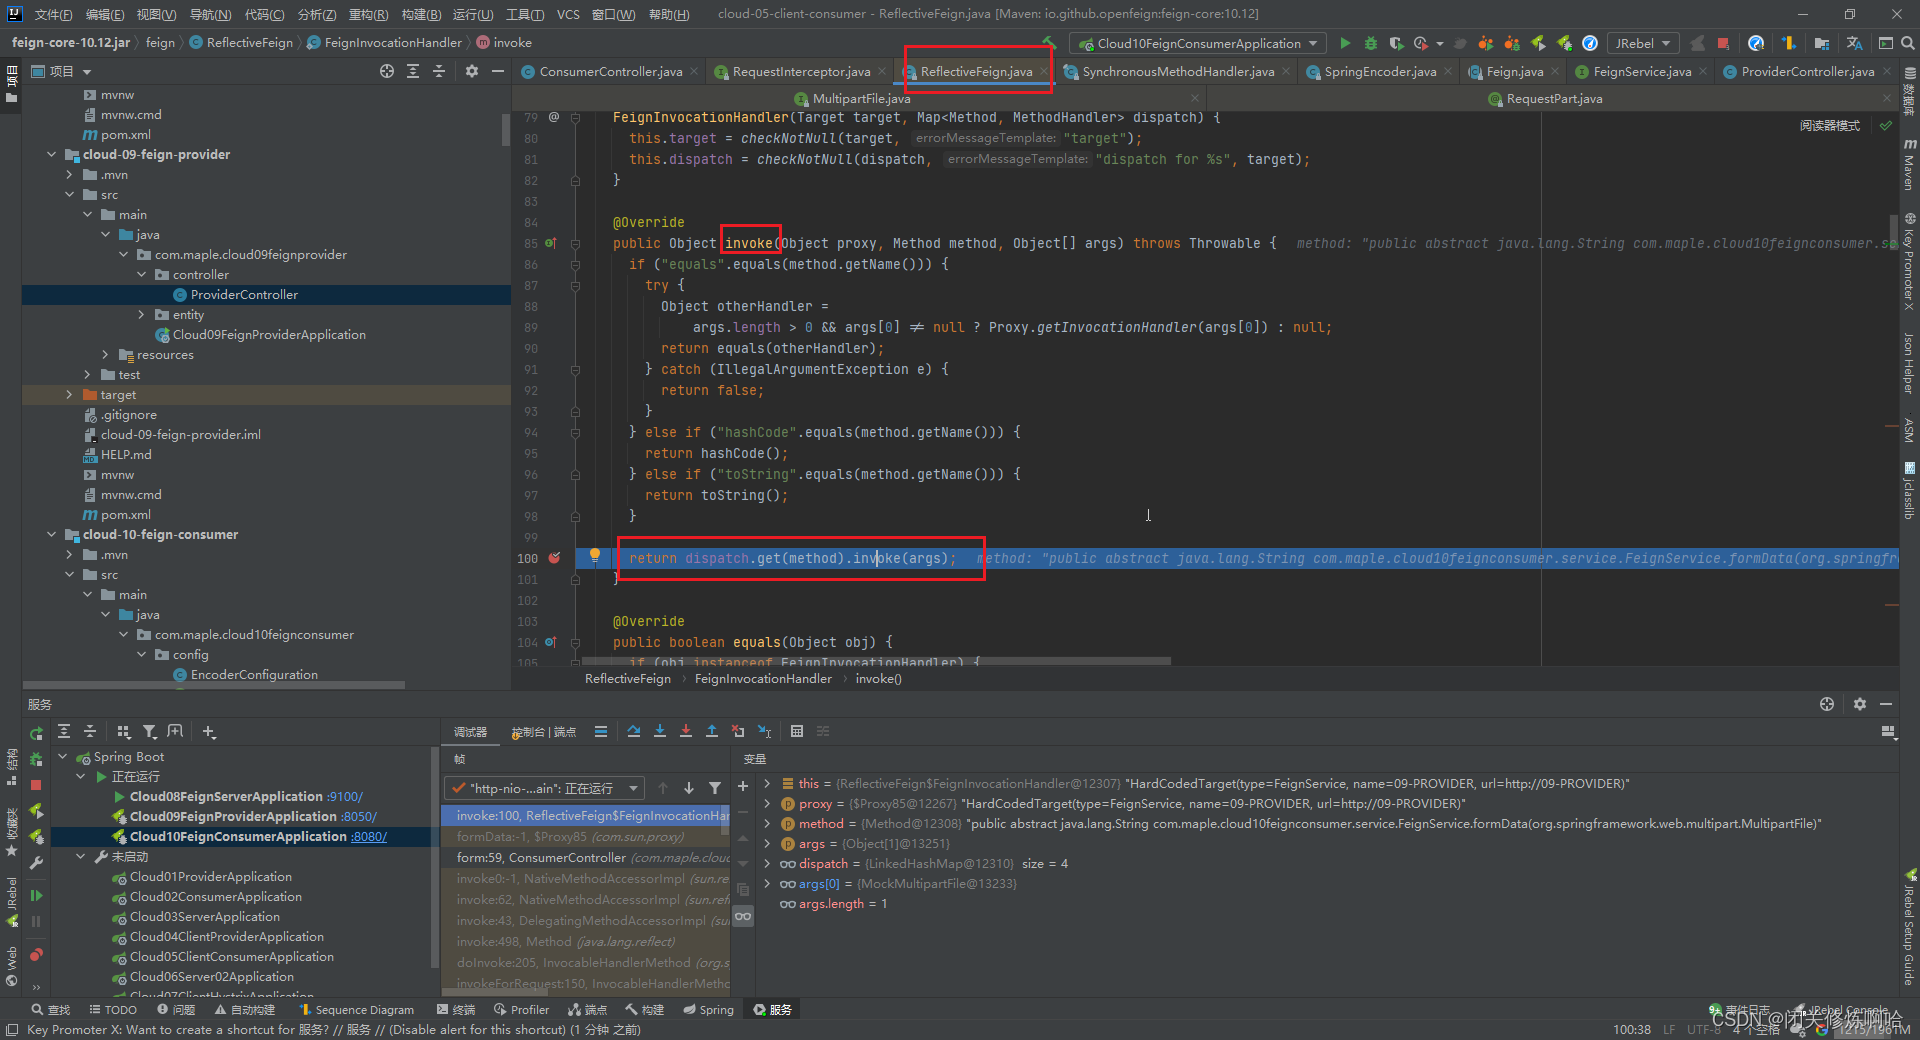Click the Step Out debugger icon

click(712, 732)
